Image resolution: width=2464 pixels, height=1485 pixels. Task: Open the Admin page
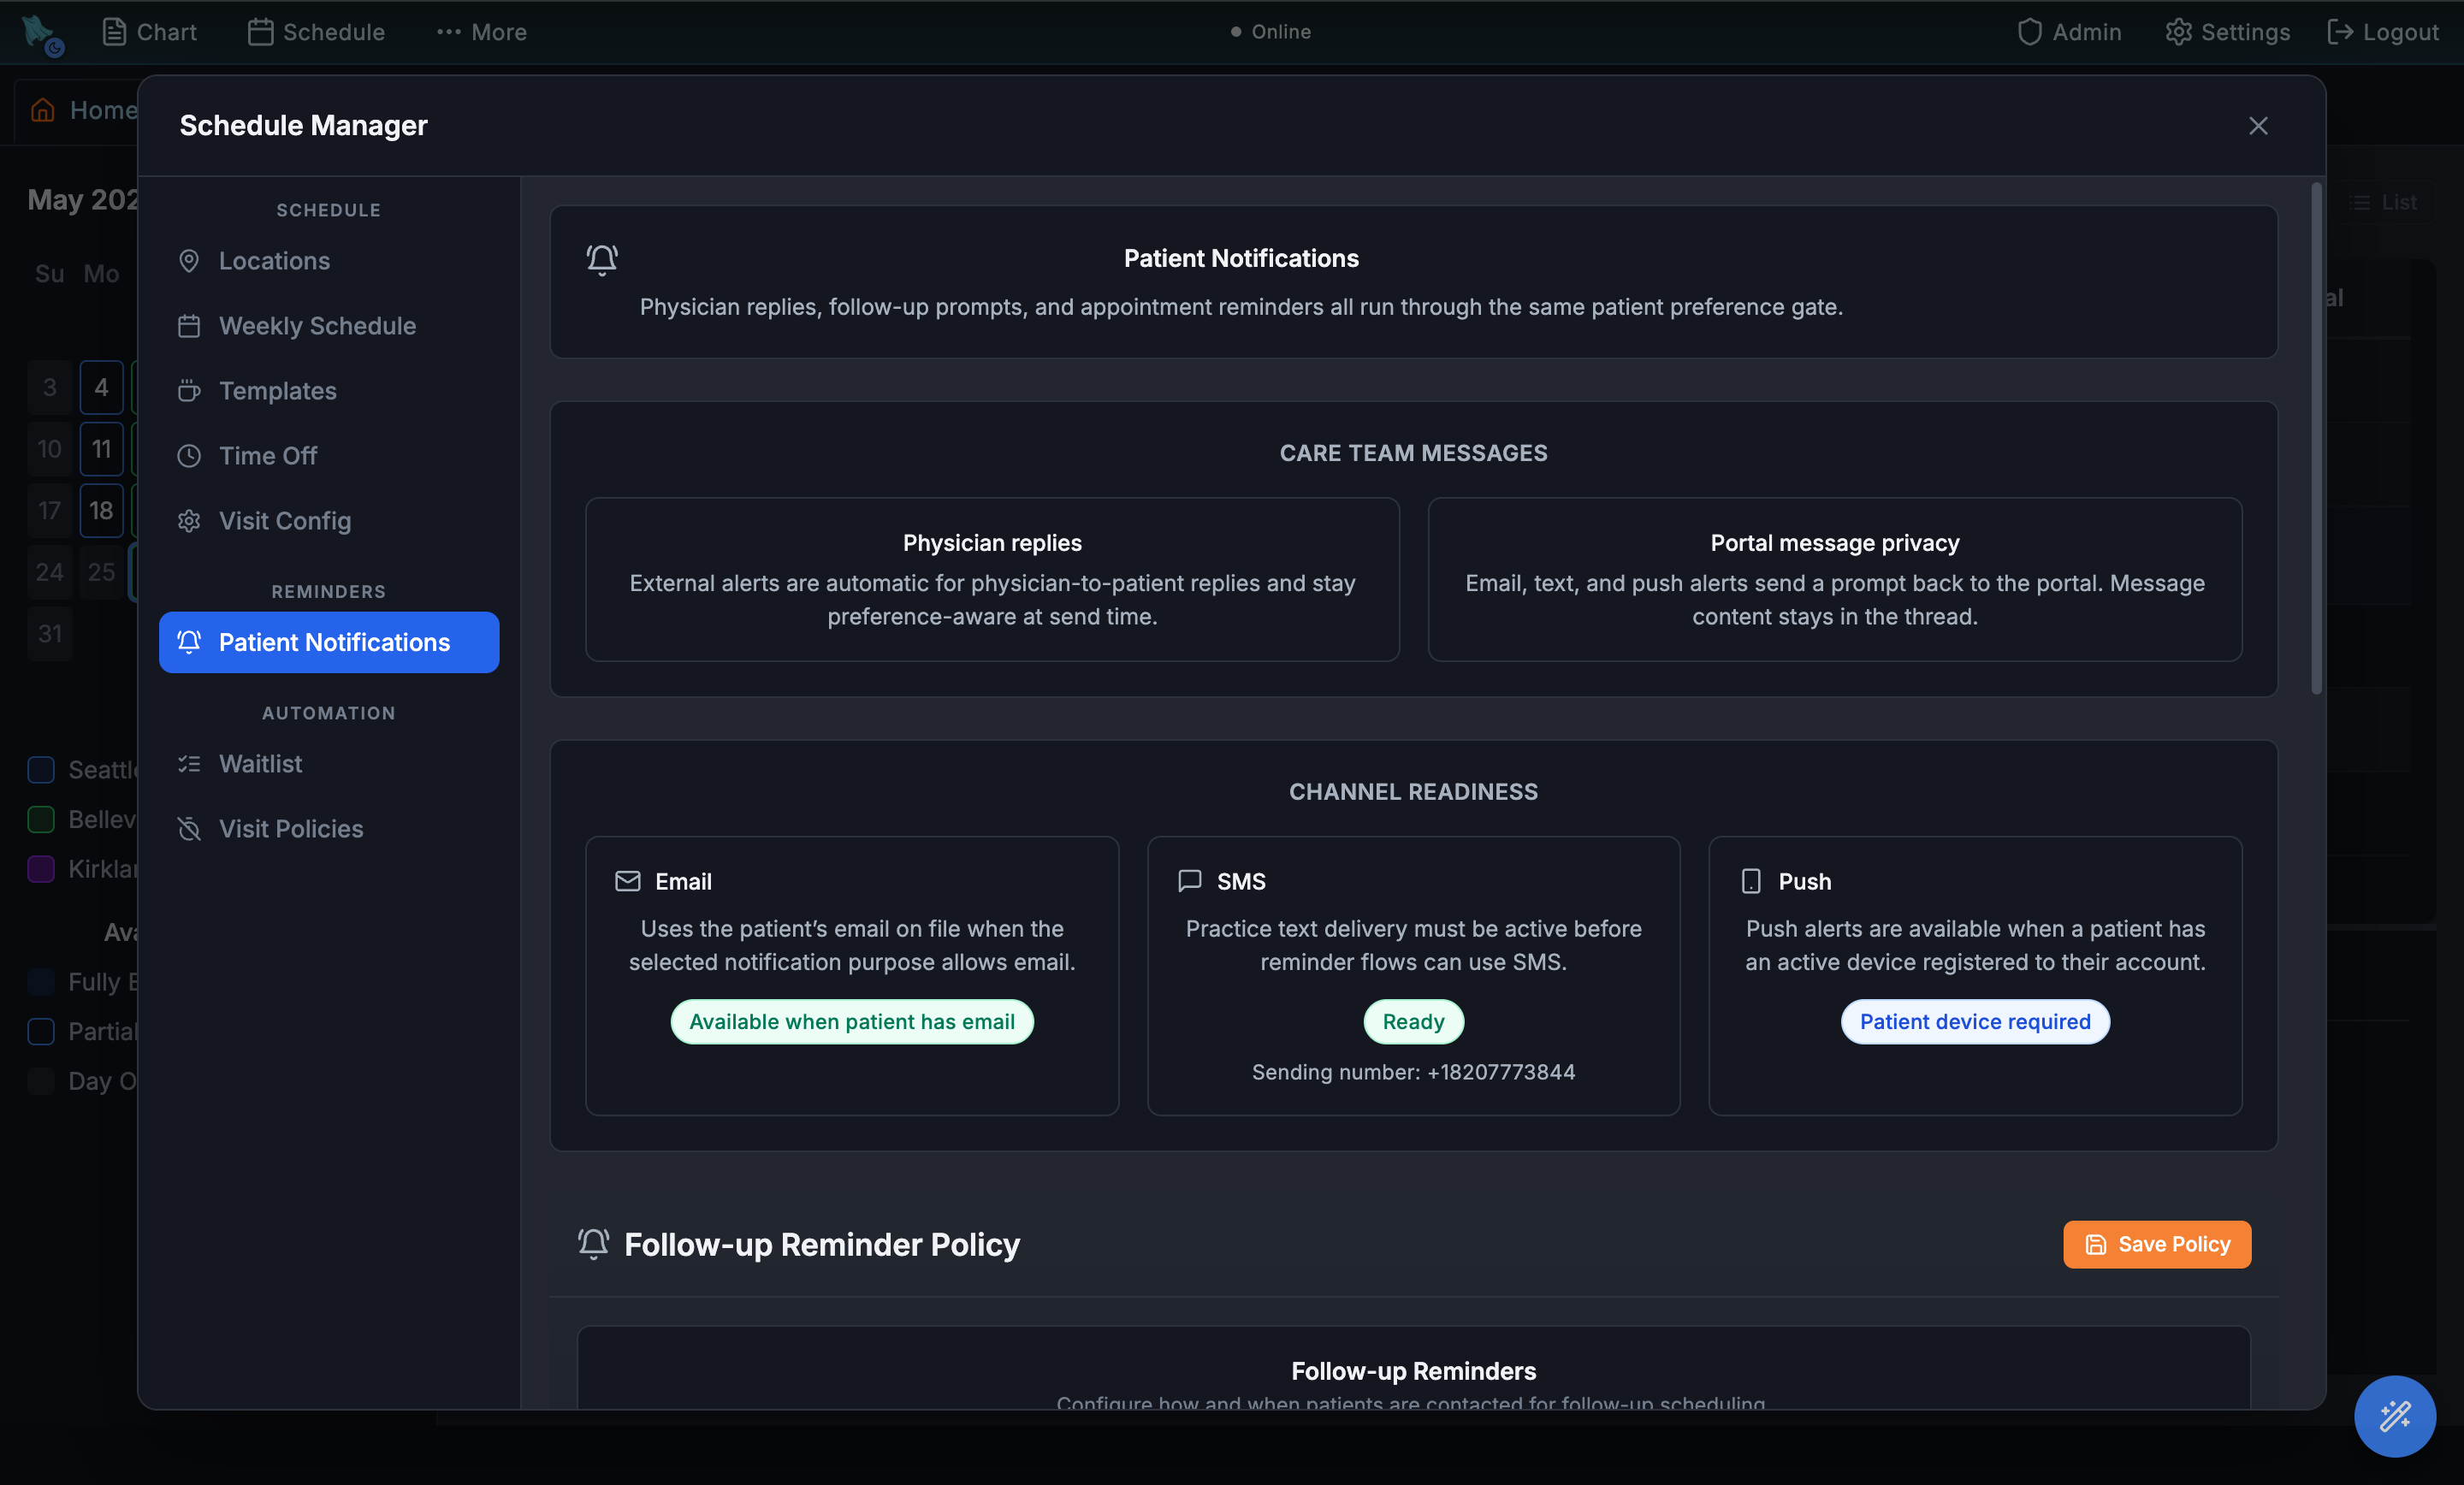(2069, 32)
